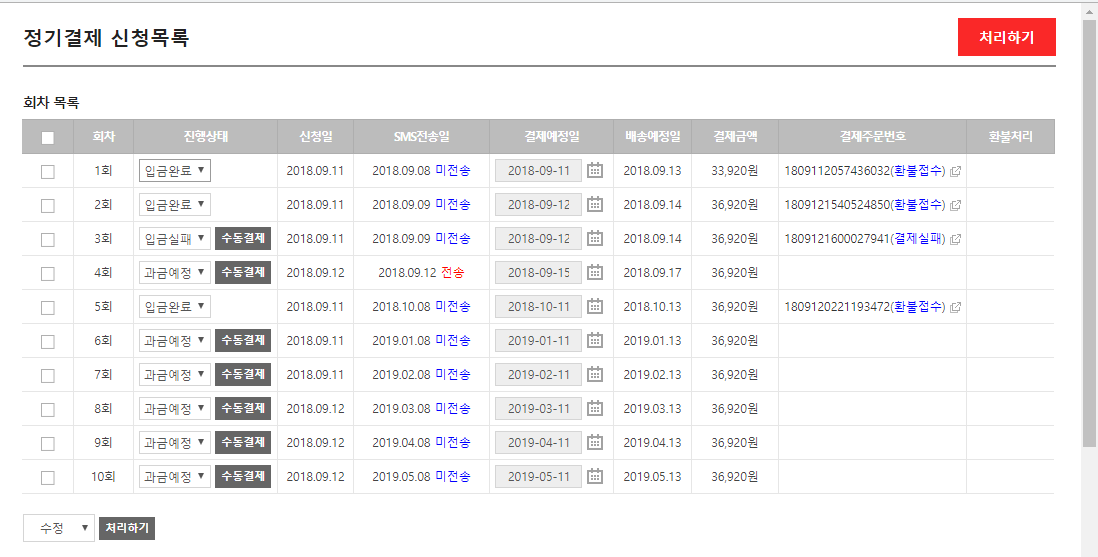
Task: Open external link icon for order 1809121600027941
Action: [955, 239]
